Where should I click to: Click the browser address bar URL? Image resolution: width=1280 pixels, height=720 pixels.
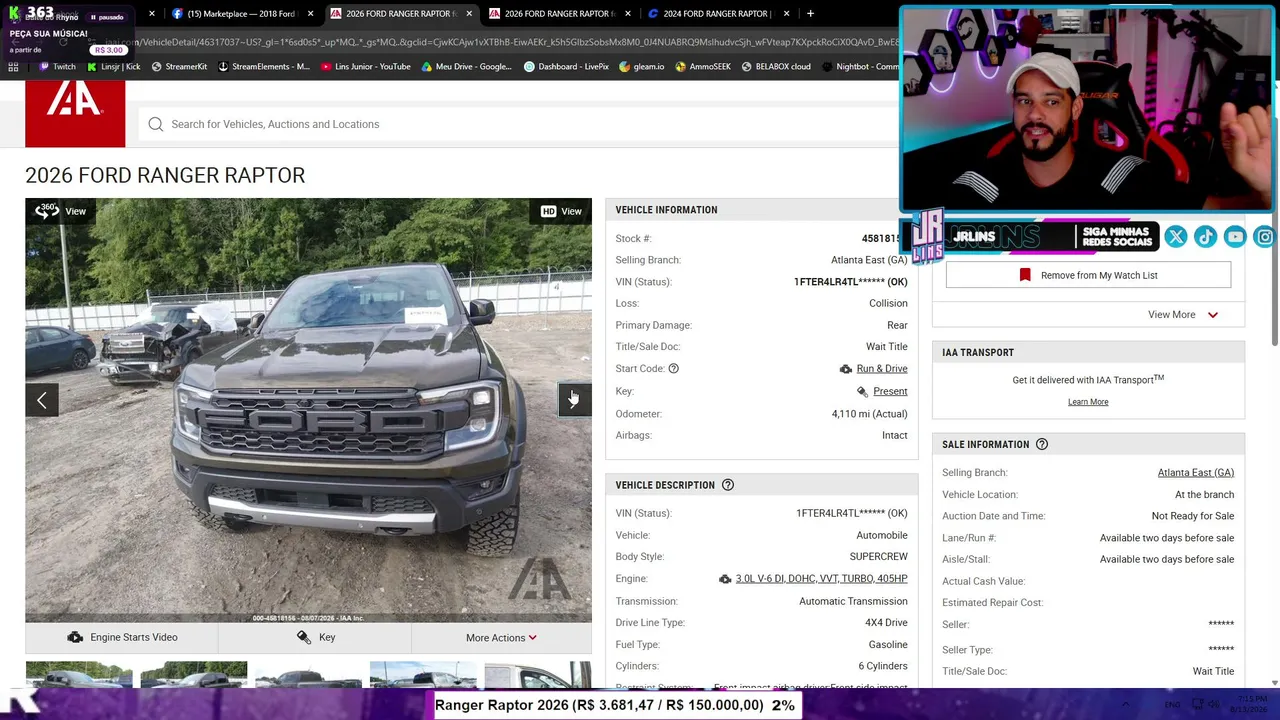click(500, 42)
